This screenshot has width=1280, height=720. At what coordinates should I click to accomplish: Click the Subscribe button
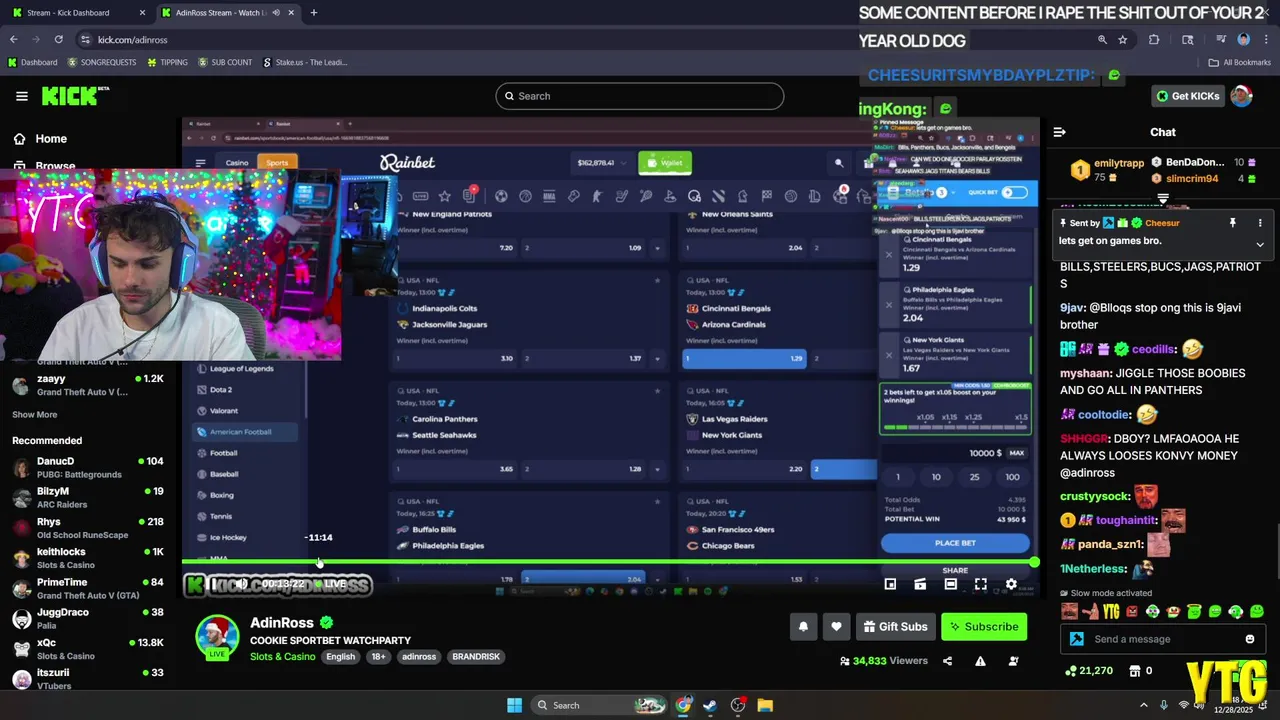pos(984,627)
